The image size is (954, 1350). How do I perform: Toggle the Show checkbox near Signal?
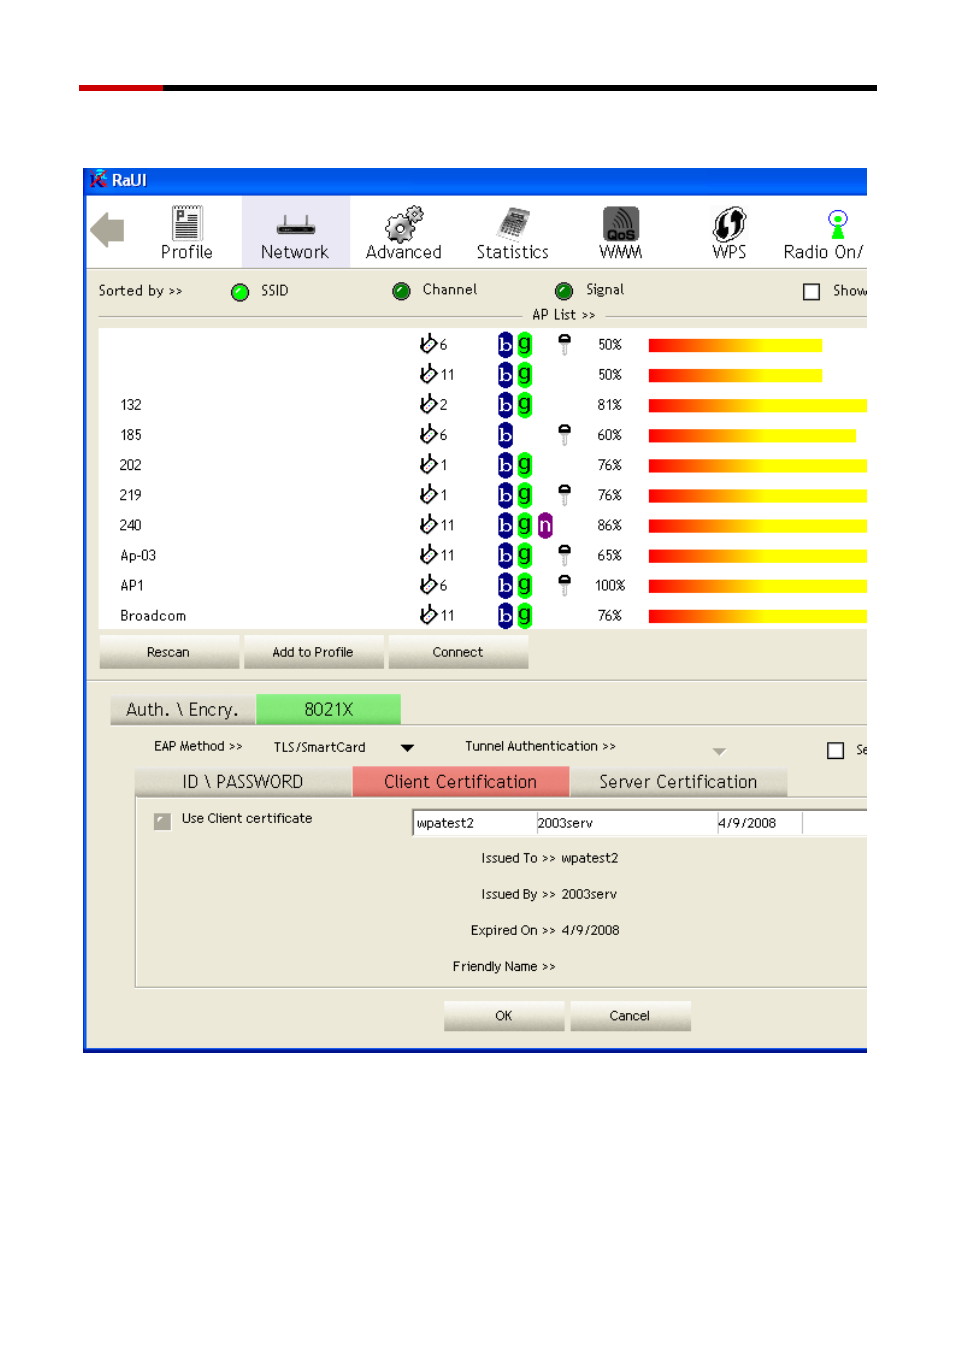point(812,292)
